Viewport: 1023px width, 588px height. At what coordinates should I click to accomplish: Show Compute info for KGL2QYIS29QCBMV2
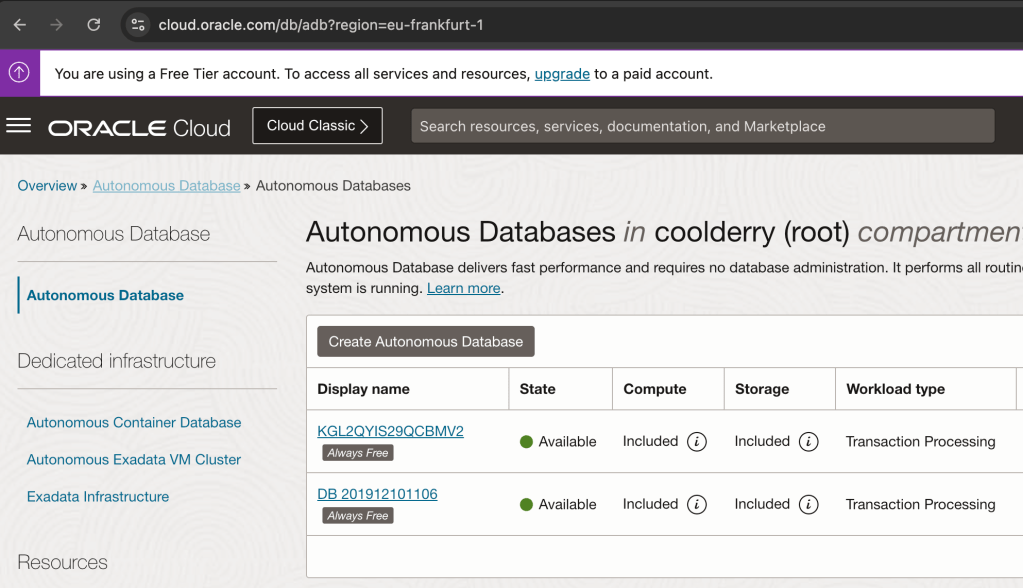[697, 442]
